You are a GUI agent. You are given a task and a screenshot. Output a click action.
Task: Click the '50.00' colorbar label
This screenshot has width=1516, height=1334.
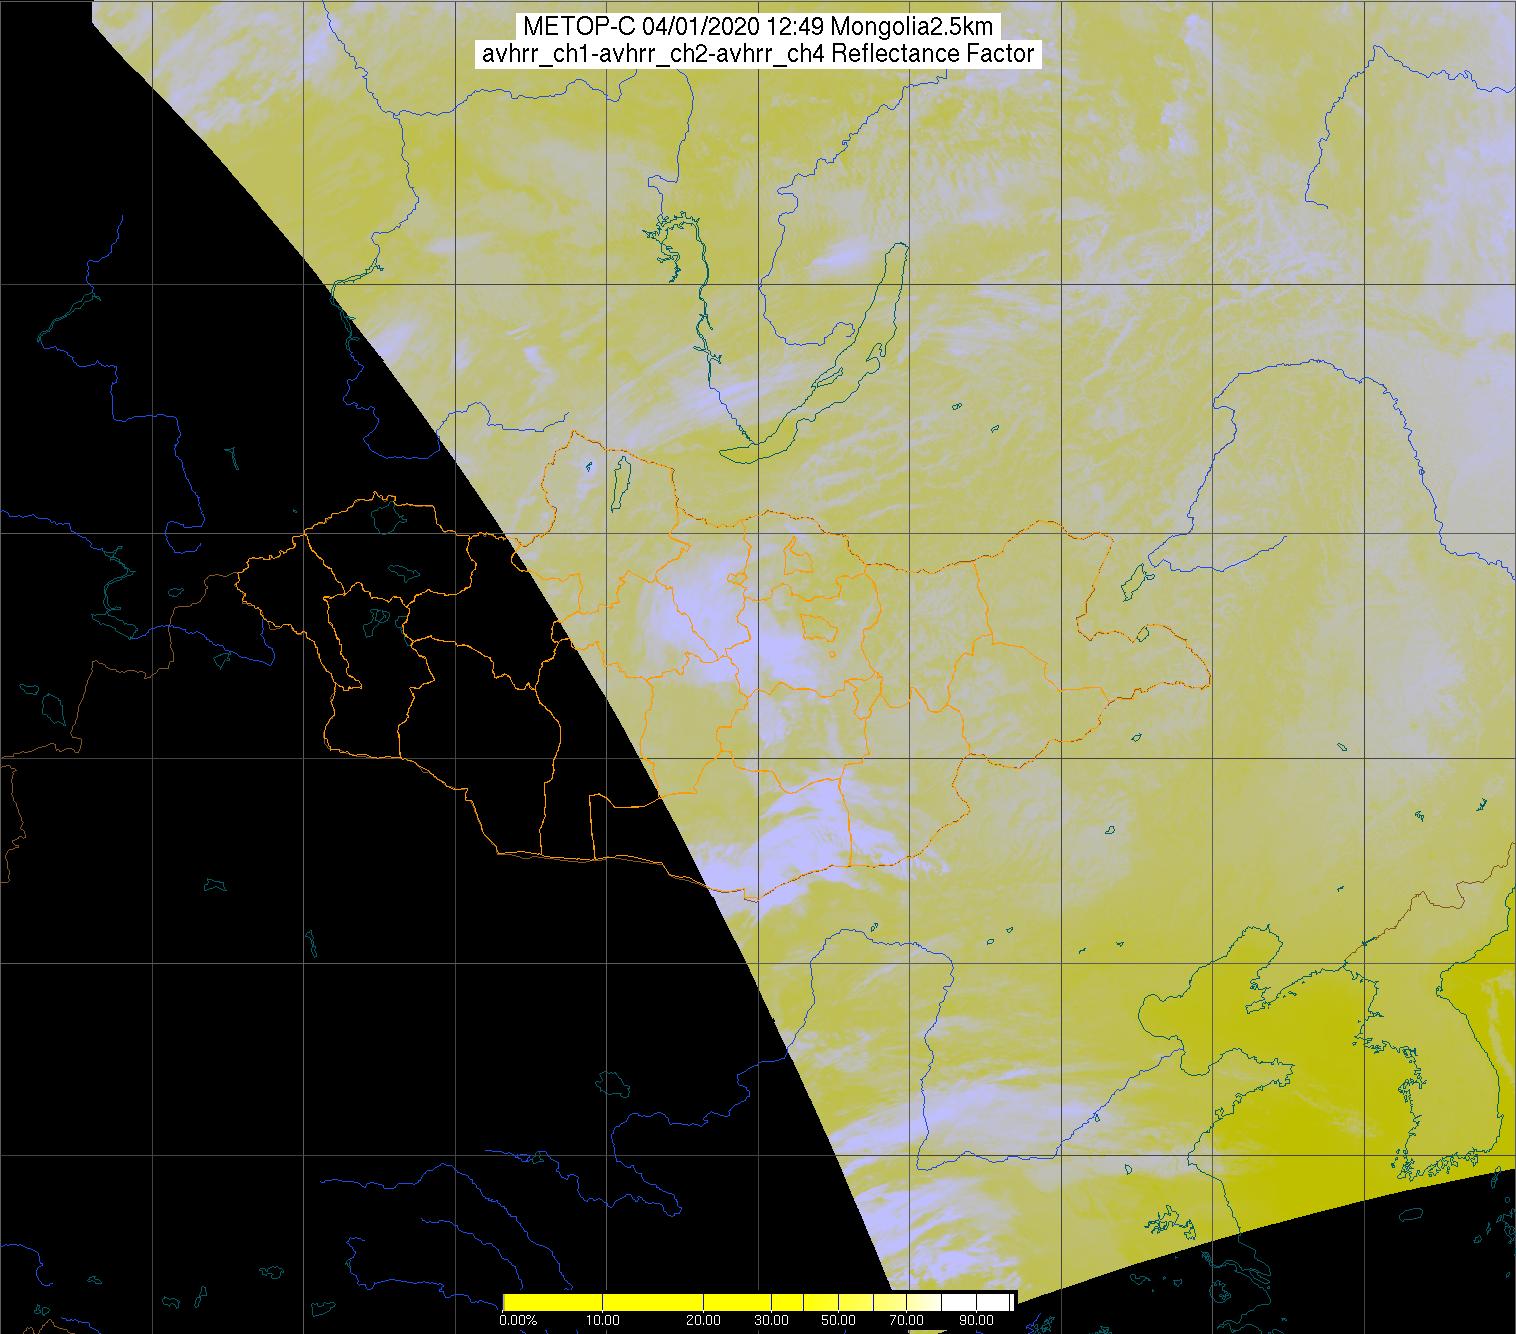click(837, 1321)
